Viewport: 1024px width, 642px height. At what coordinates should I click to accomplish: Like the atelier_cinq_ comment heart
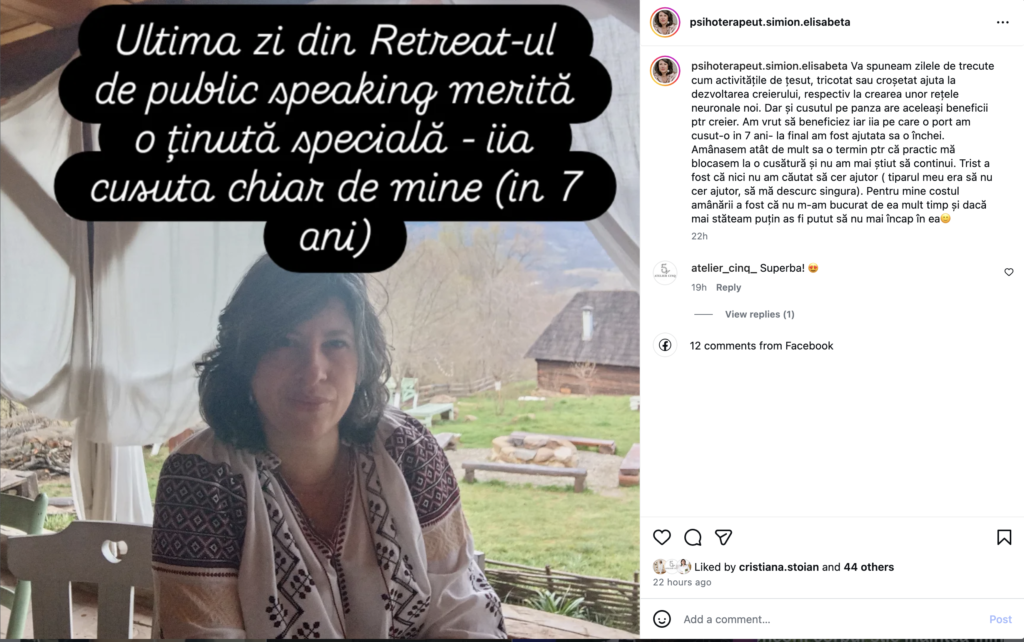1008,272
